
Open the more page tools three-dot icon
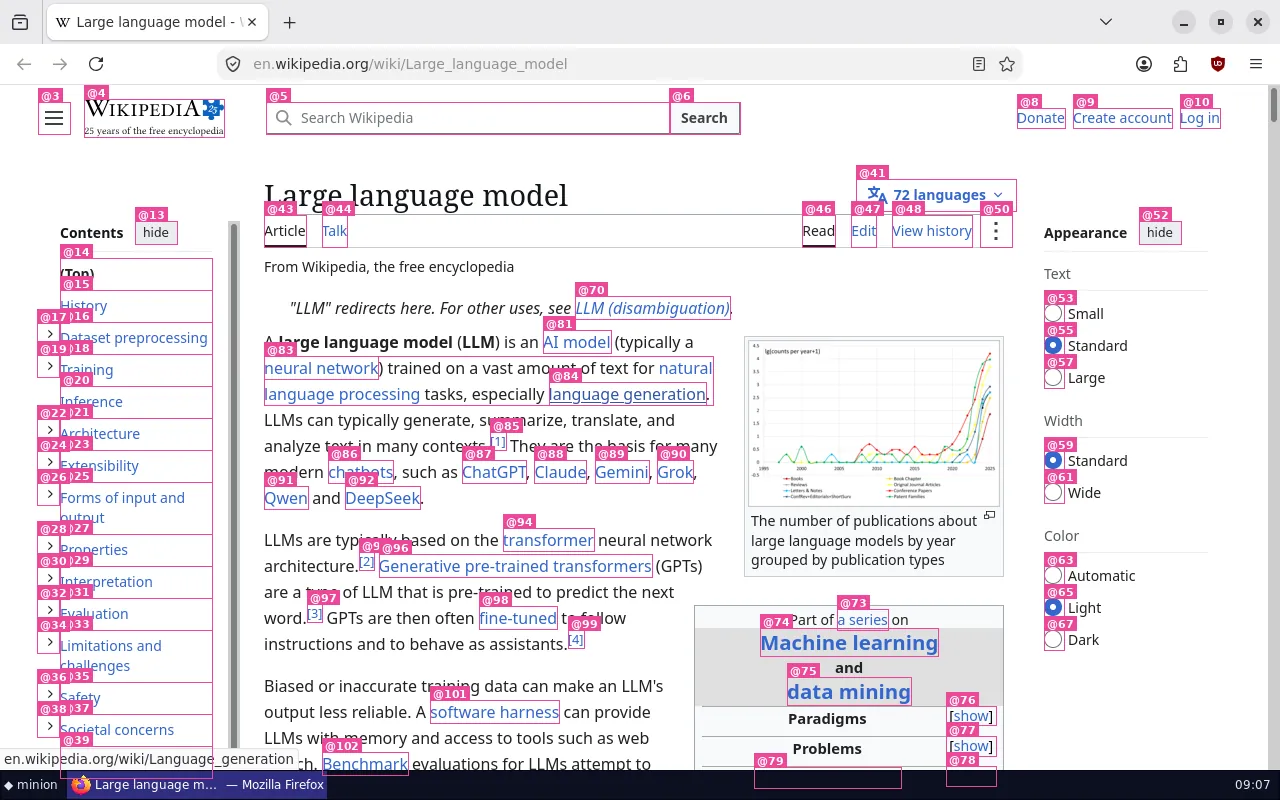pos(996,231)
